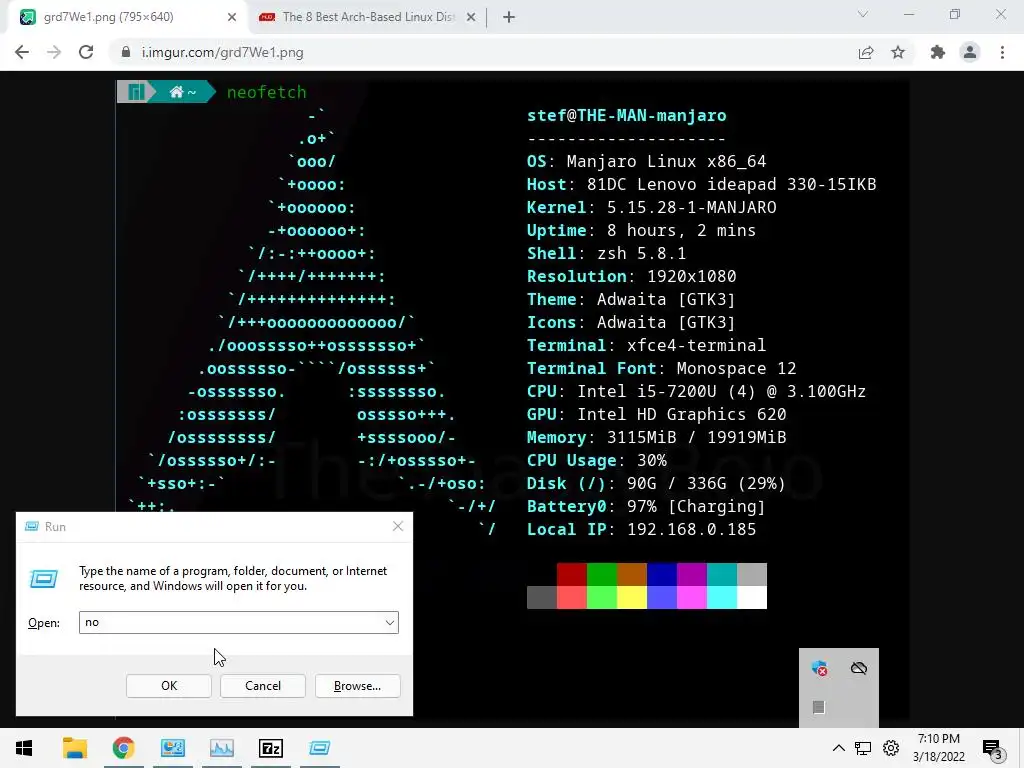Cancel the Run dialog

tap(263, 686)
